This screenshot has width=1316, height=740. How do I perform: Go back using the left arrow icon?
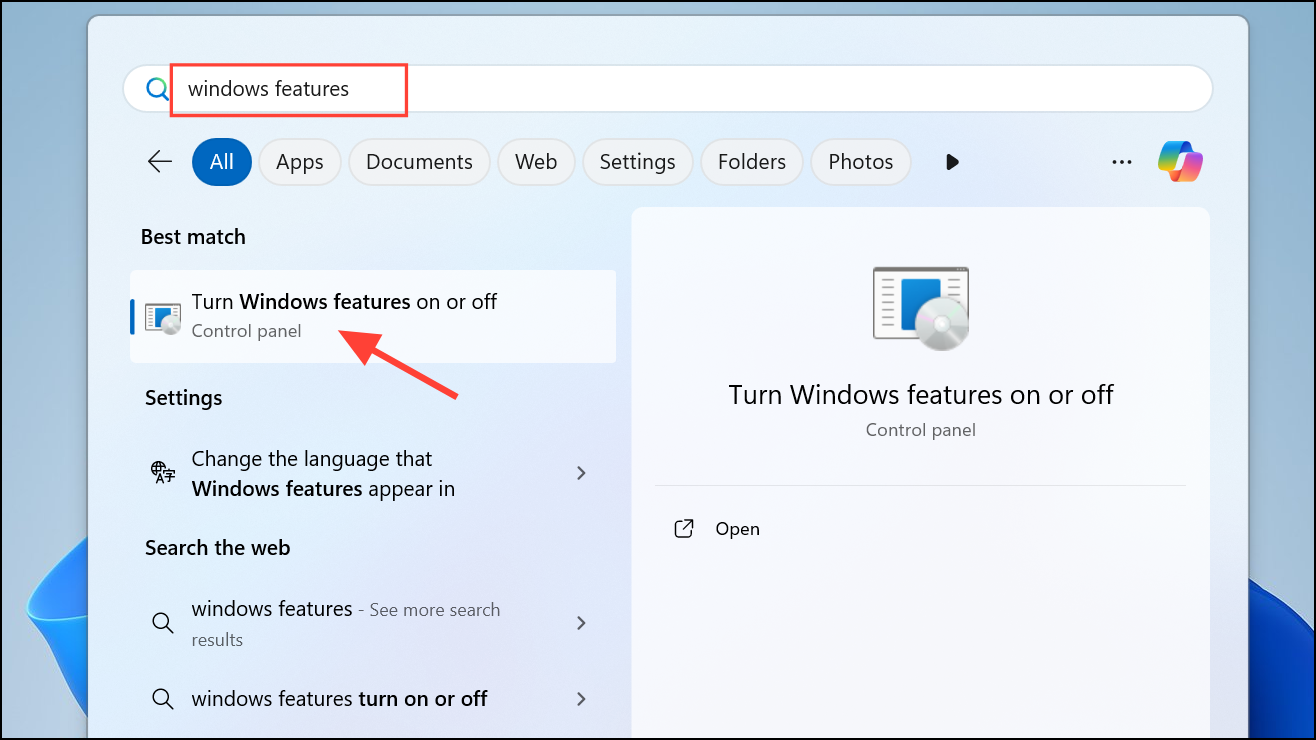click(160, 161)
